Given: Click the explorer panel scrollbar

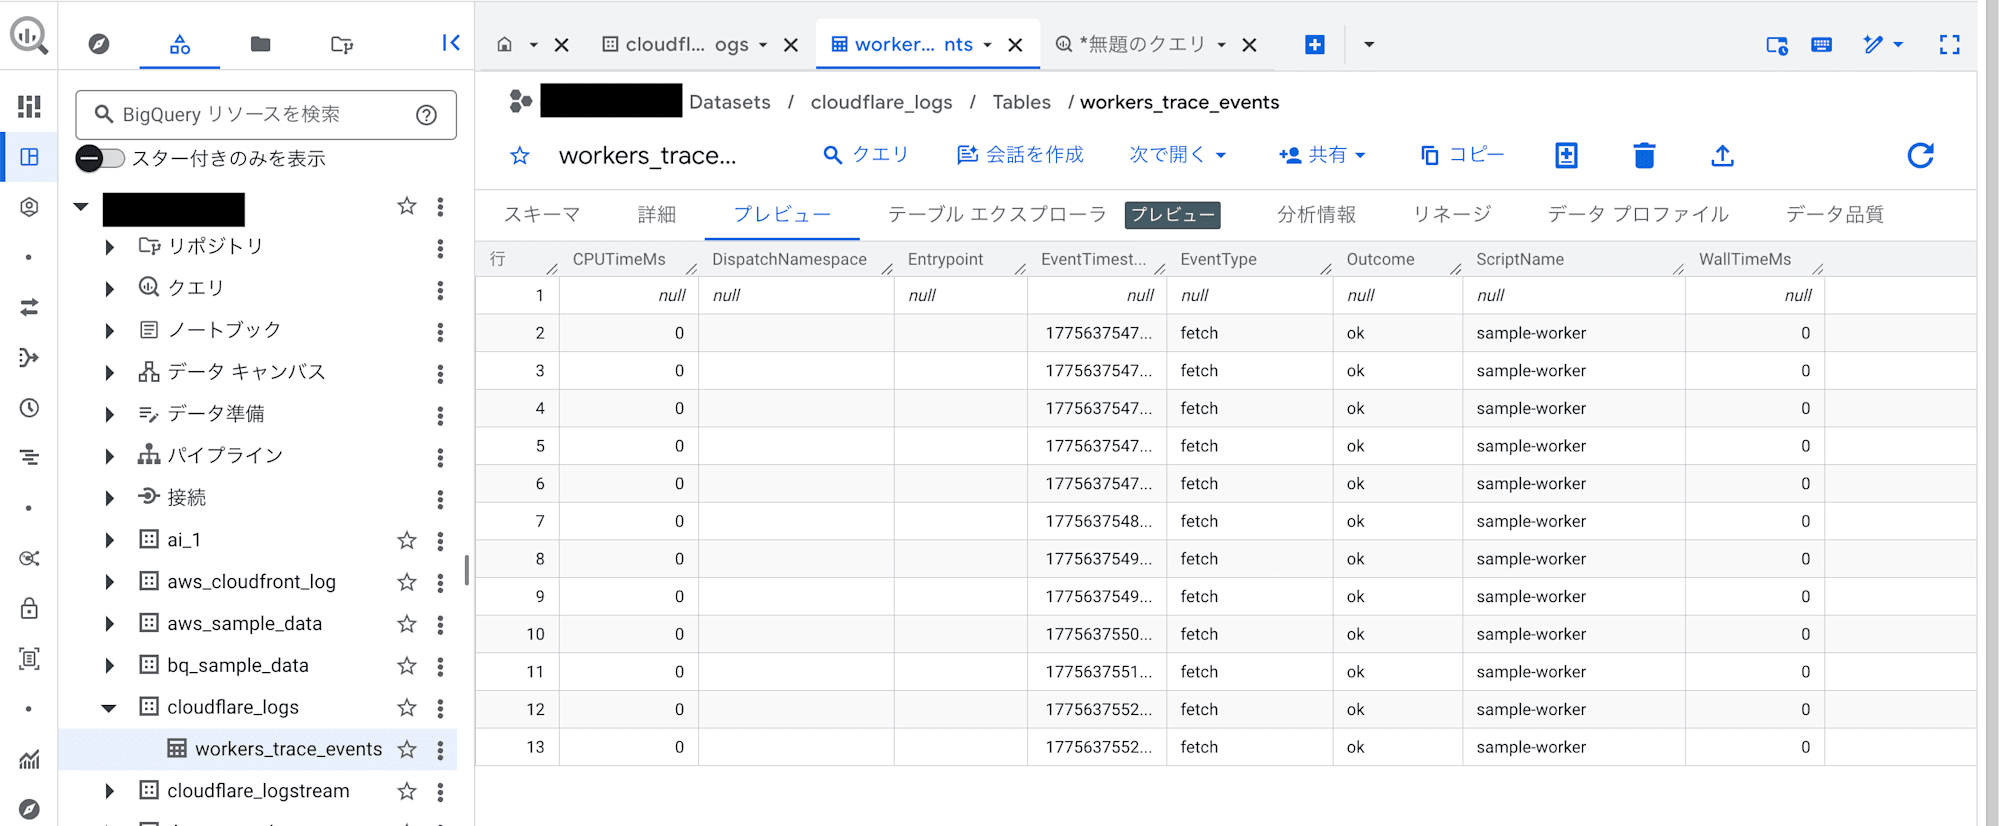Looking at the screenshot, I should click(x=466, y=570).
